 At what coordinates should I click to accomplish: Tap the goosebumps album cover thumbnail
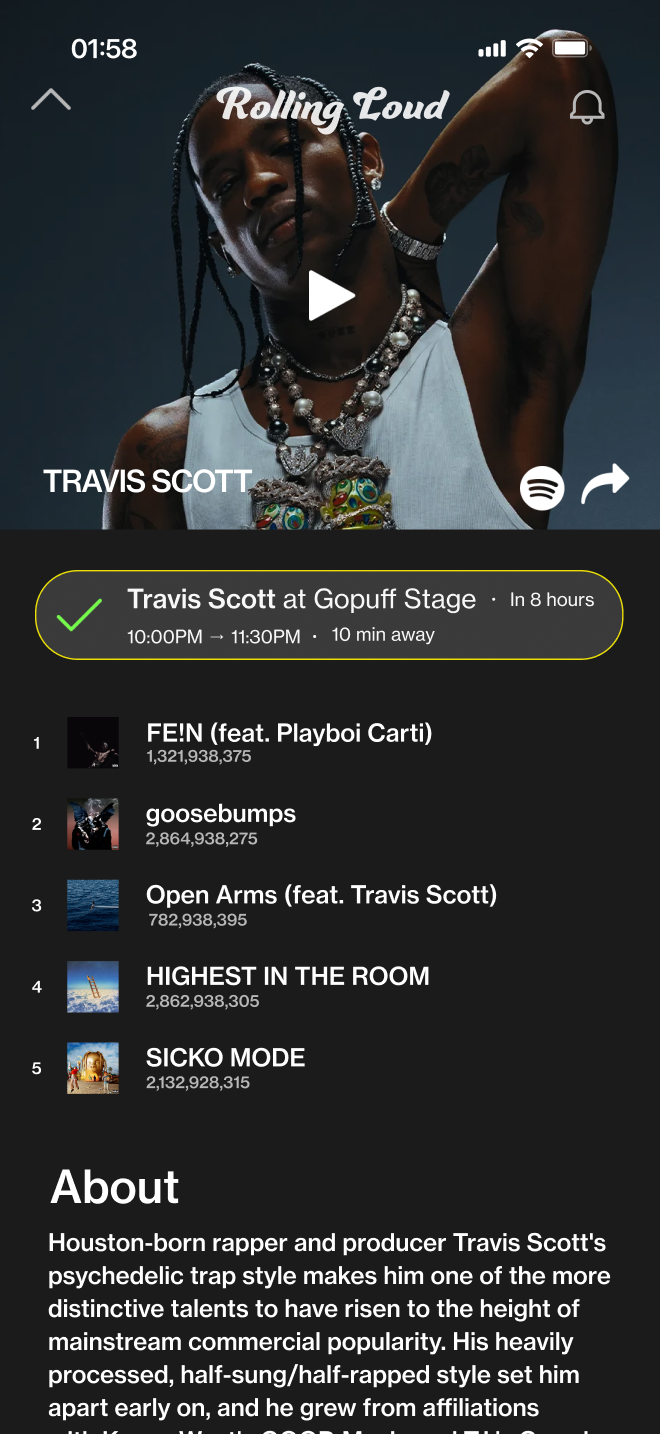pyautogui.click(x=93, y=824)
